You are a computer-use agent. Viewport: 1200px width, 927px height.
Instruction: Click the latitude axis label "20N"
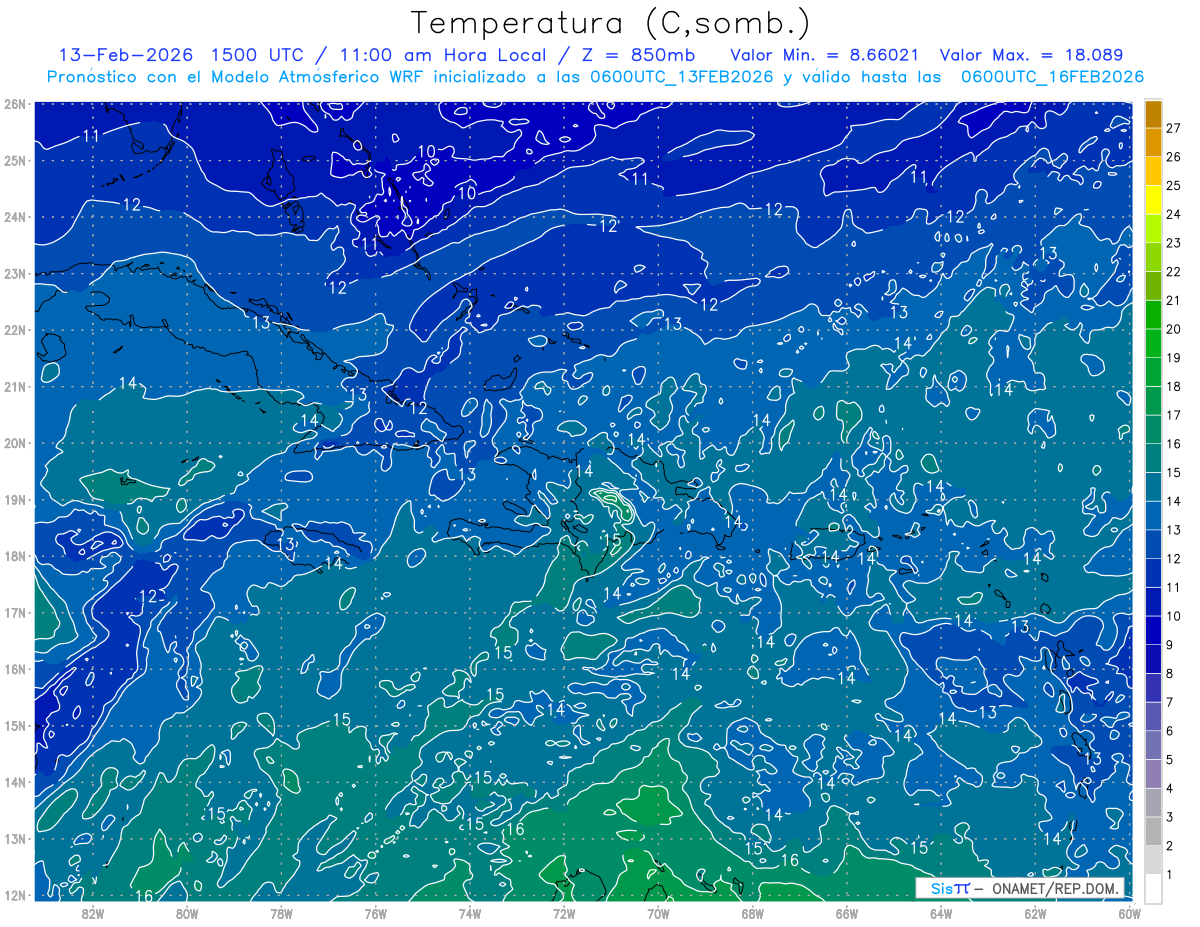pos(14,443)
